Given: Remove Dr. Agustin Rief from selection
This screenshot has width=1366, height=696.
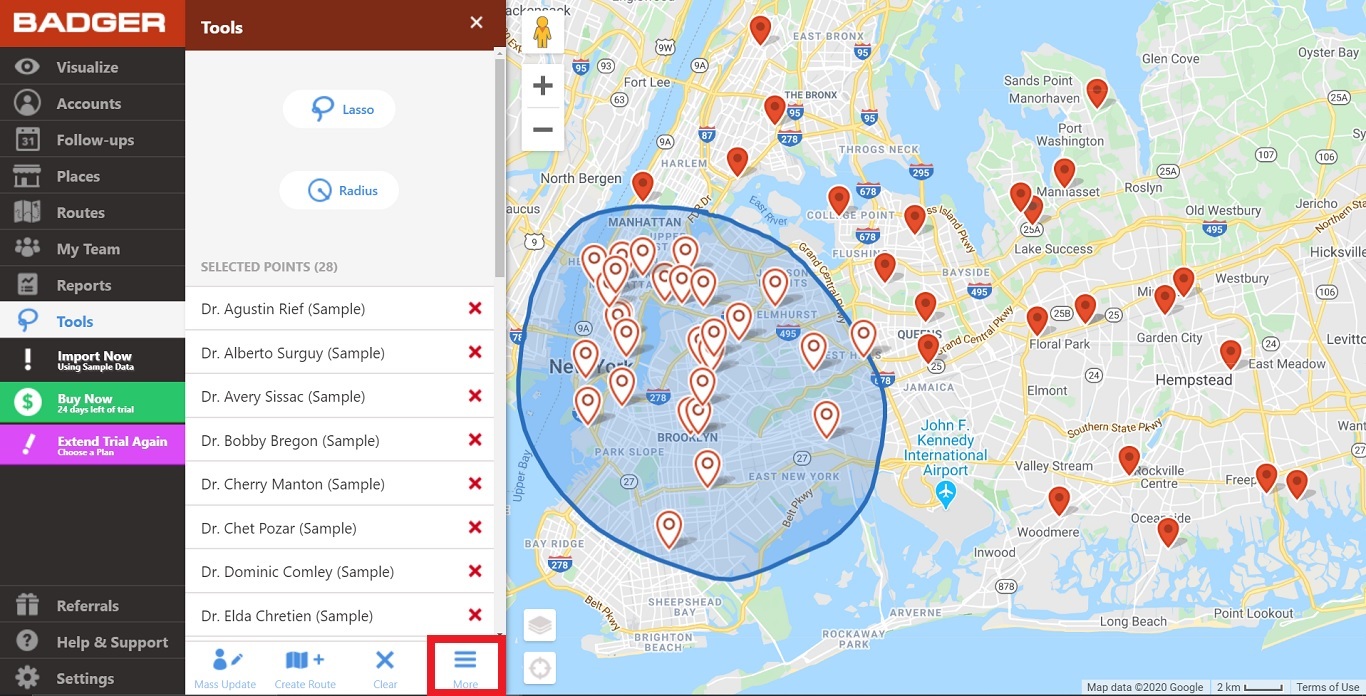Looking at the screenshot, I should [475, 308].
